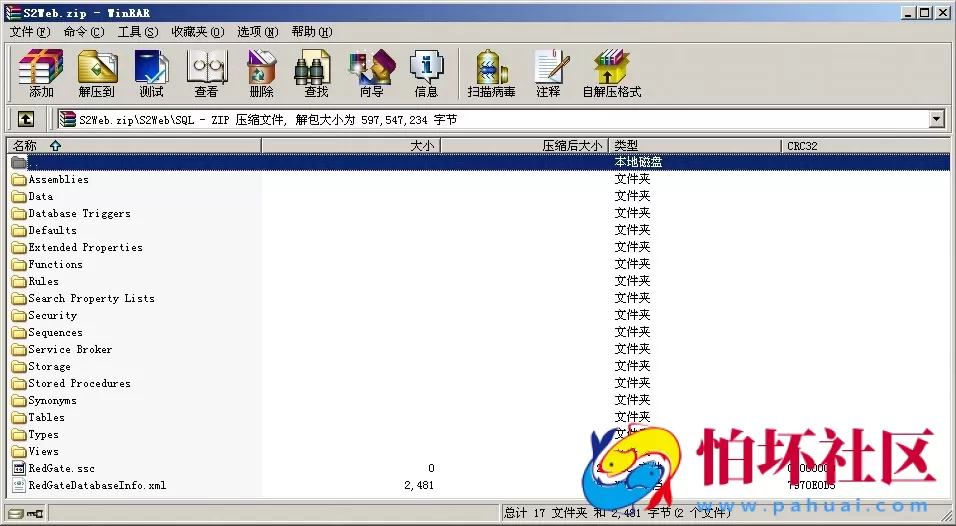The image size is (956, 526).
Task: Go up one level arrow button
Action: tap(26, 119)
